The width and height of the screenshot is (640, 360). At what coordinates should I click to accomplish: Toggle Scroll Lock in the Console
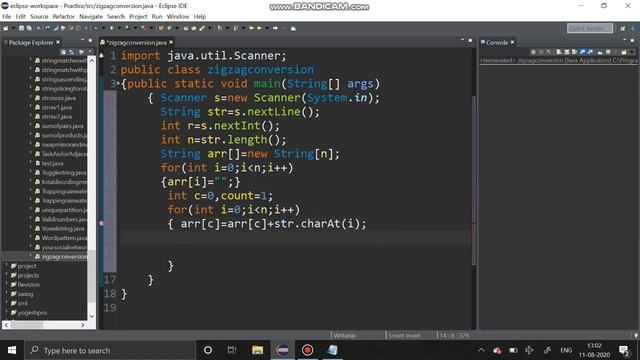pyautogui.click(x=567, y=52)
